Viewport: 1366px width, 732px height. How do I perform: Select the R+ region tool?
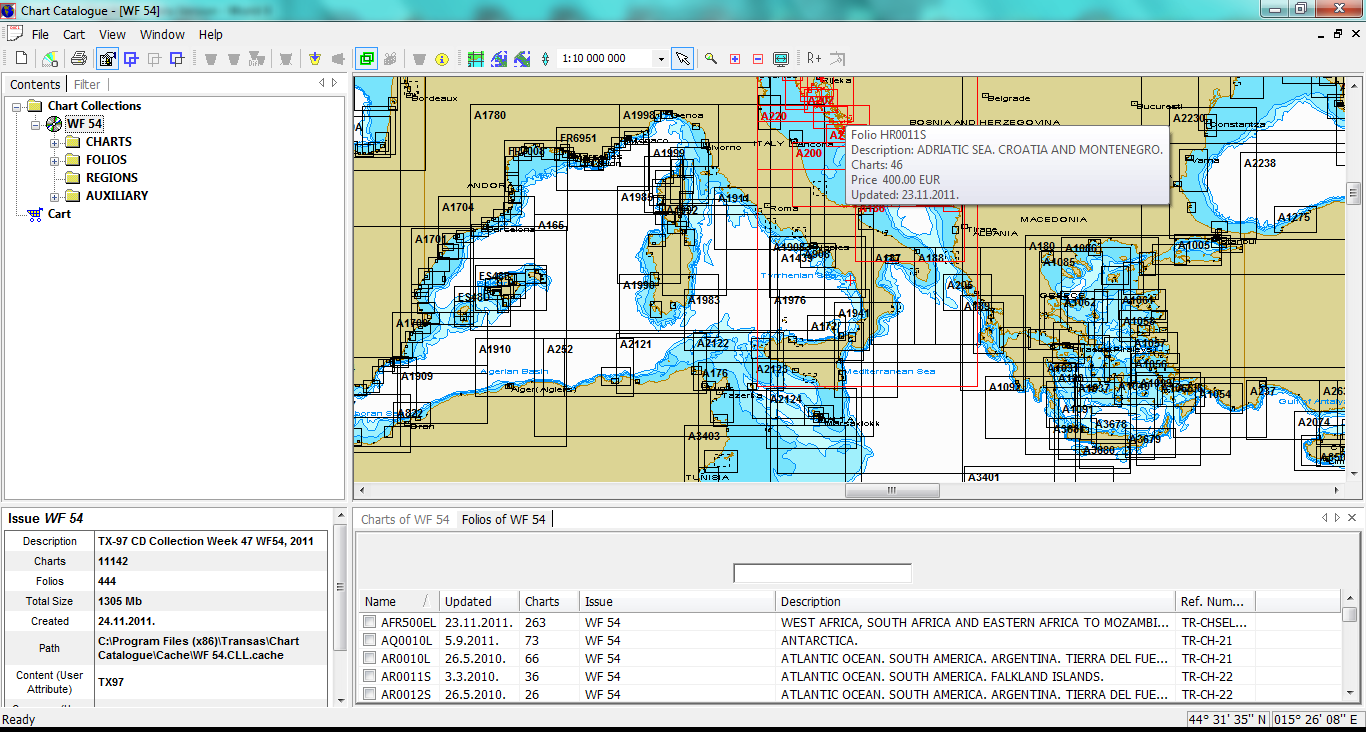tap(812, 58)
